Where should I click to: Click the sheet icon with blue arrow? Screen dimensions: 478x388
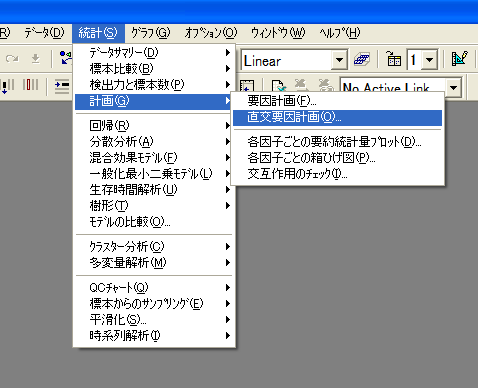point(247,85)
